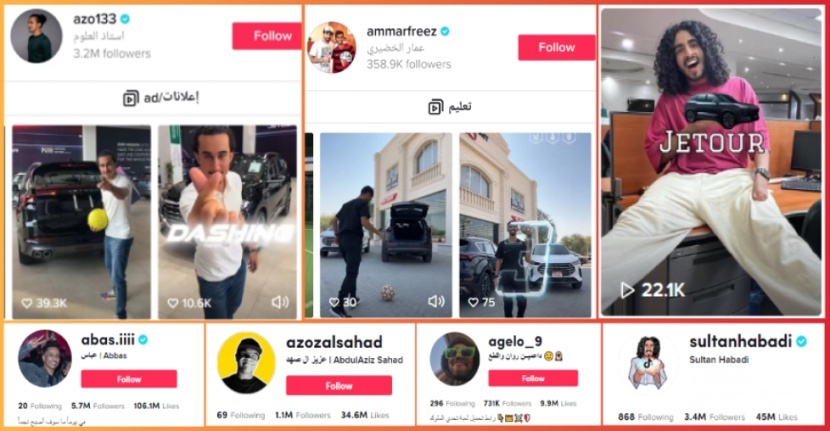The width and height of the screenshot is (830, 431).
Task: Follow agelo_9 profile
Action: click(533, 378)
